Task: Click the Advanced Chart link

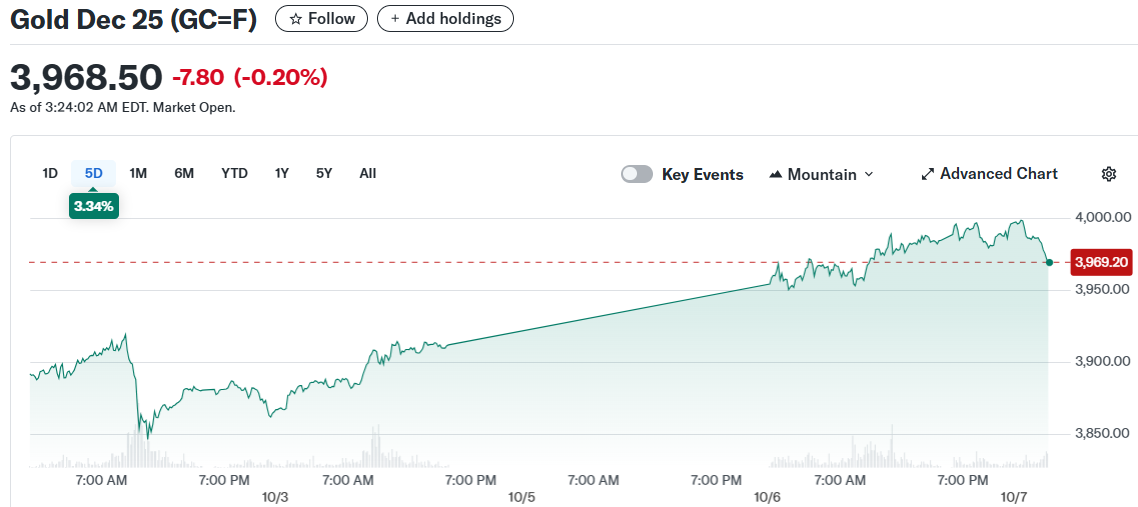Action: [x=998, y=174]
